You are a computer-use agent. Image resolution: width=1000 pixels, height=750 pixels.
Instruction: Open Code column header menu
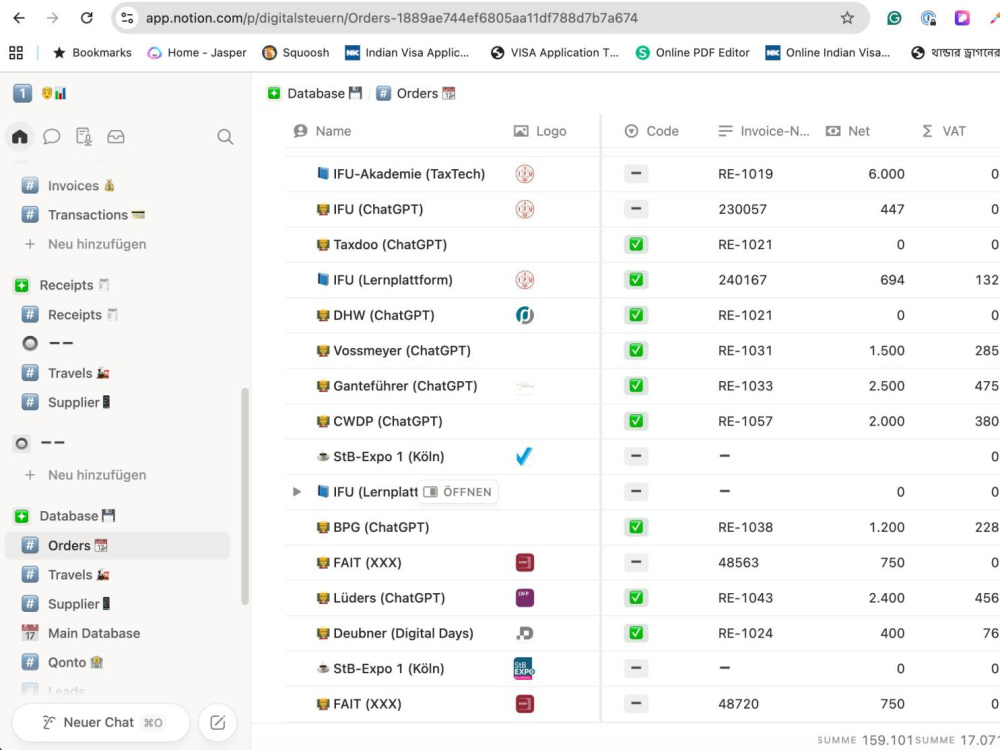tap(651, 131)
